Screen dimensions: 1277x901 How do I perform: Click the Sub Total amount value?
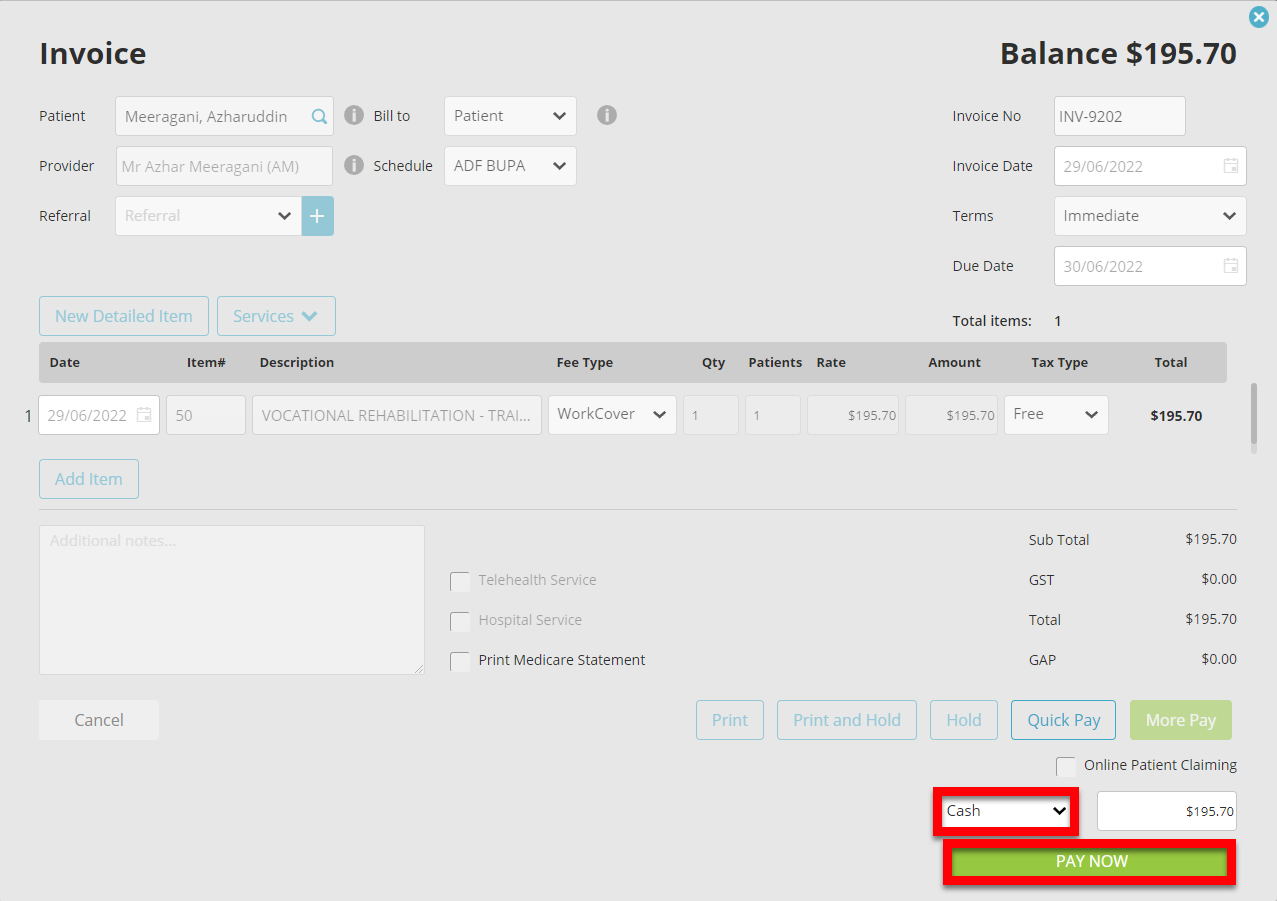tap(1210, 540)
